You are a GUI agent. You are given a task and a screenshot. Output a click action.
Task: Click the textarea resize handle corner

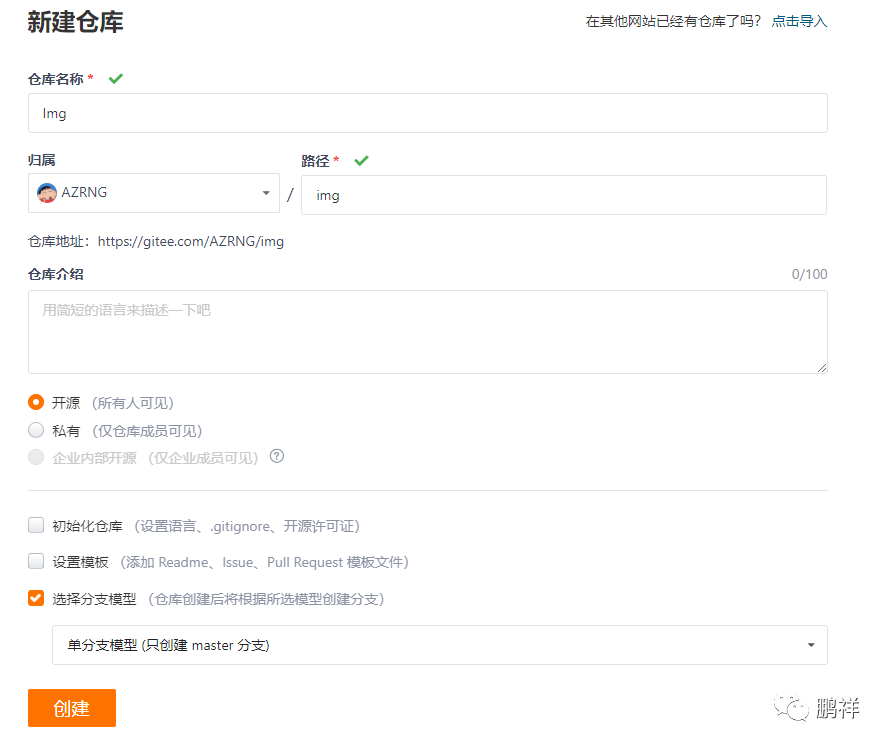(x=822, y=368)
